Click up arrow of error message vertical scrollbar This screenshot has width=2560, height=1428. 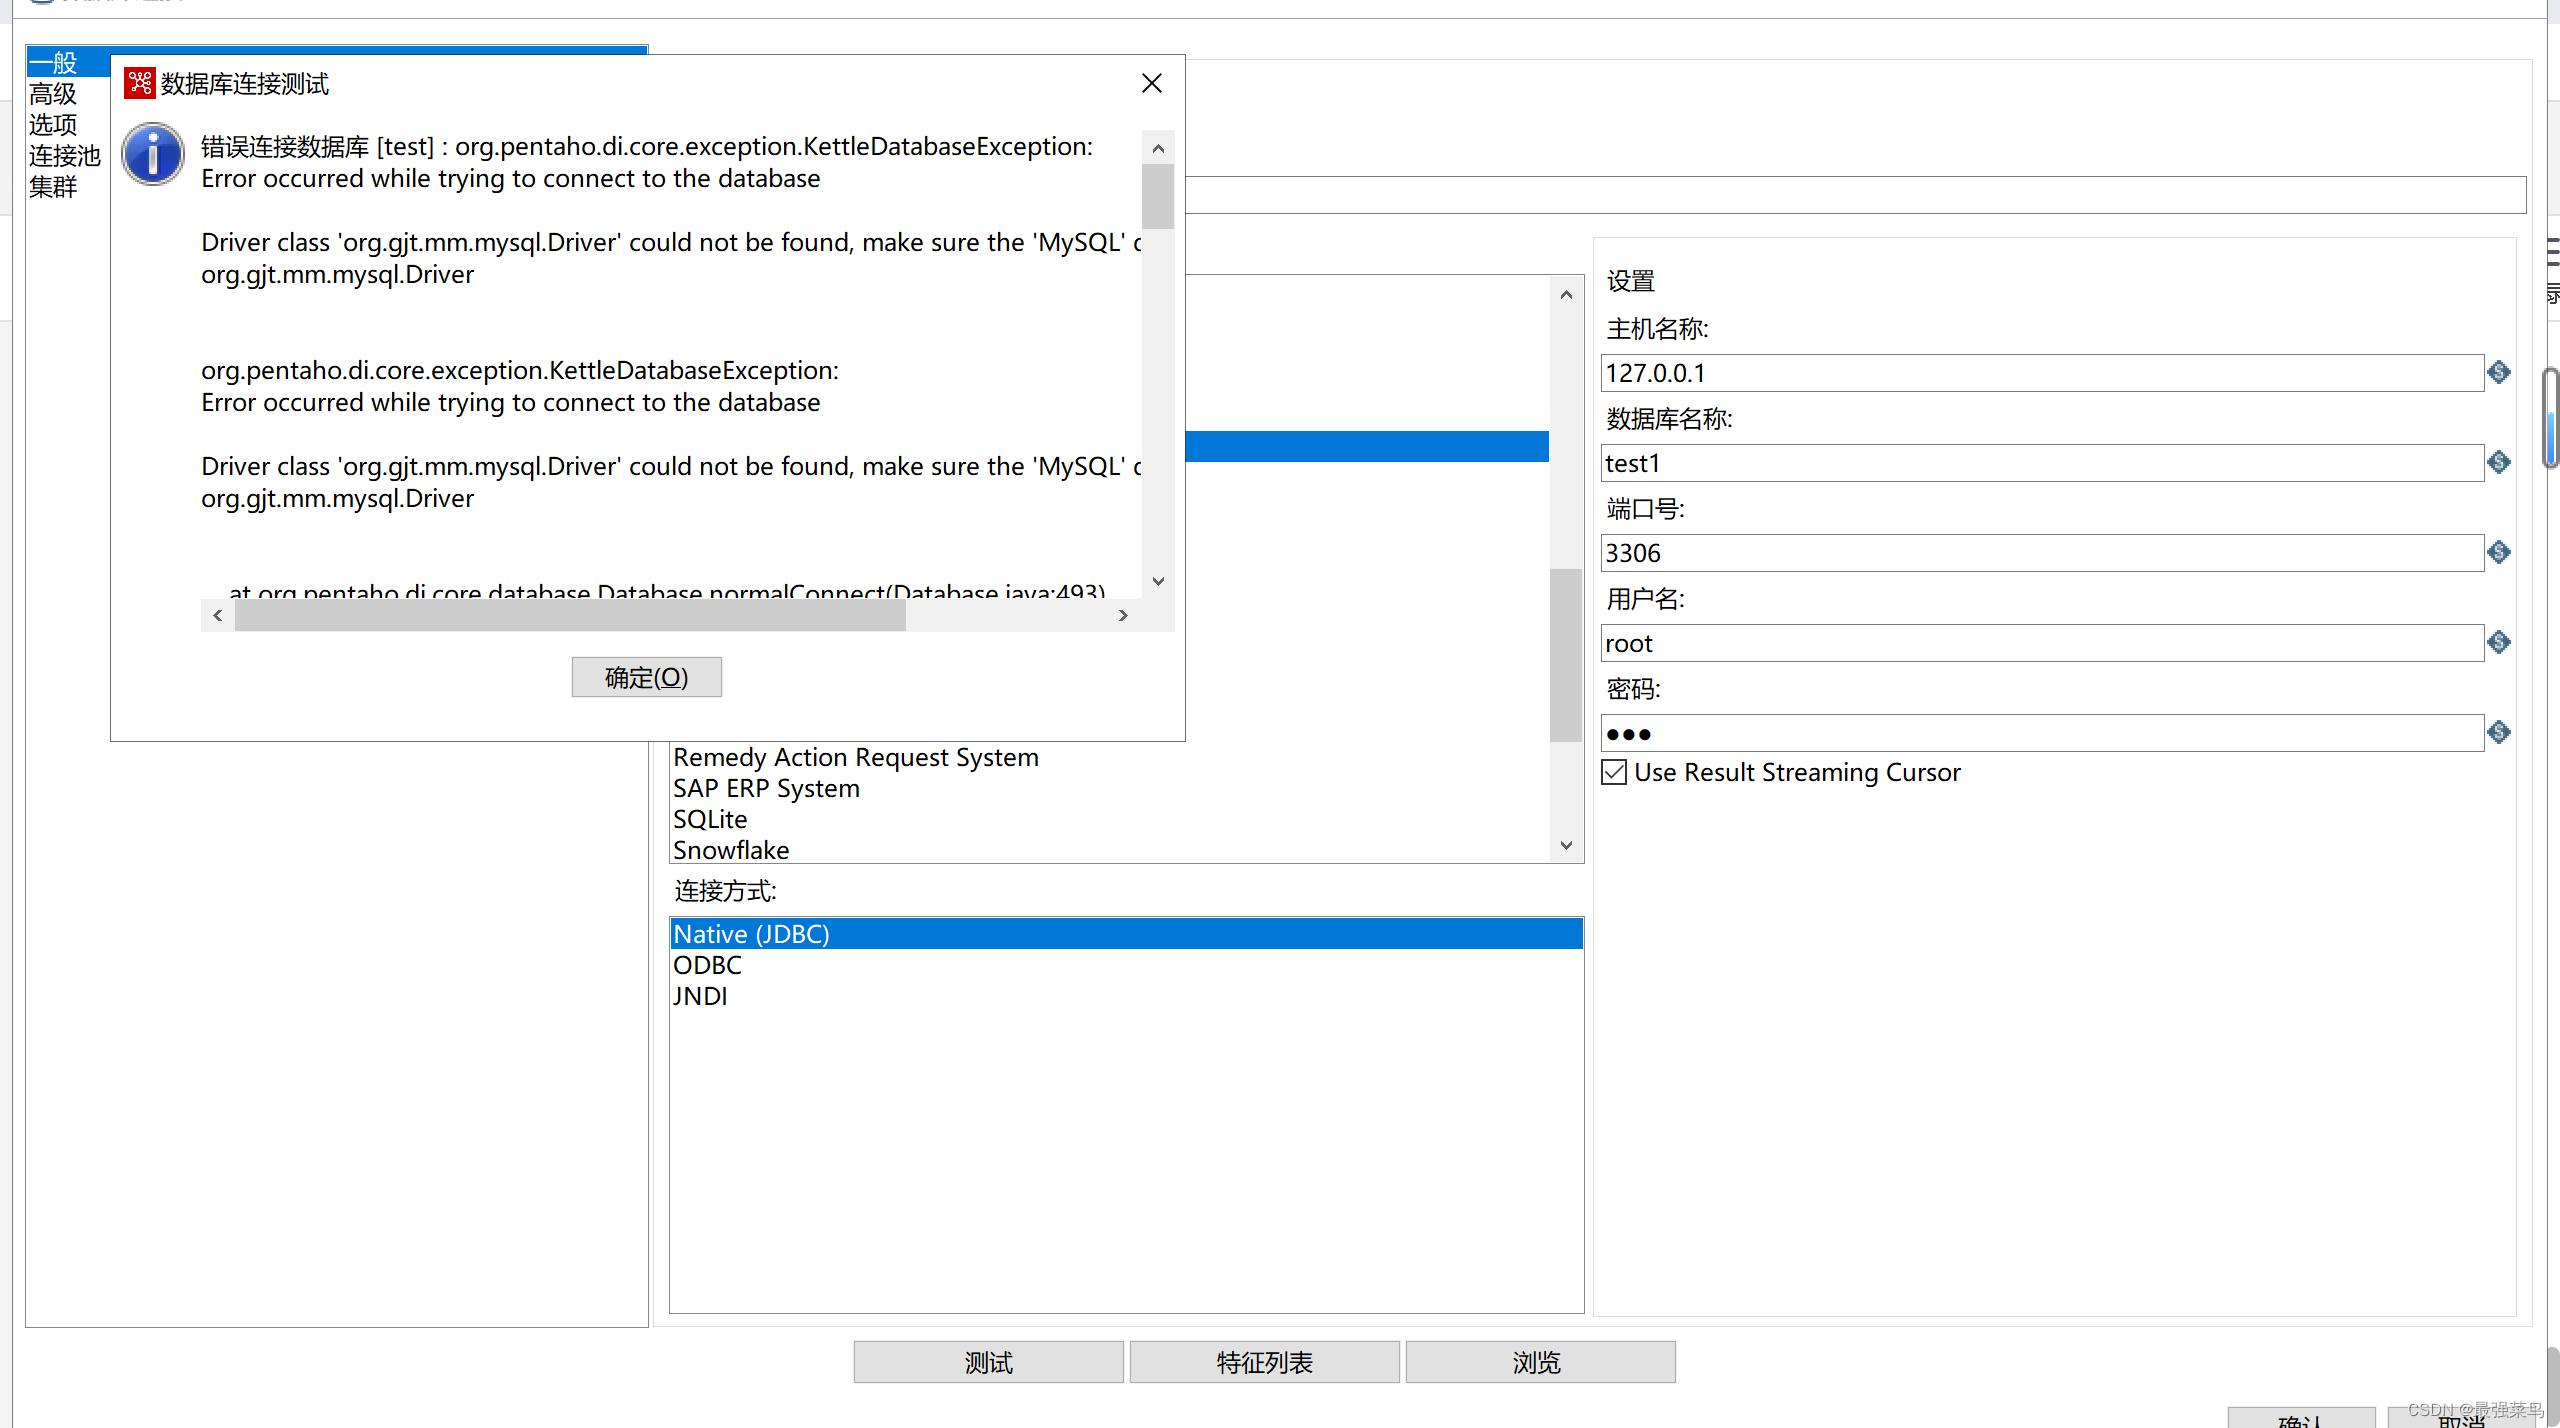[1158, 148]
